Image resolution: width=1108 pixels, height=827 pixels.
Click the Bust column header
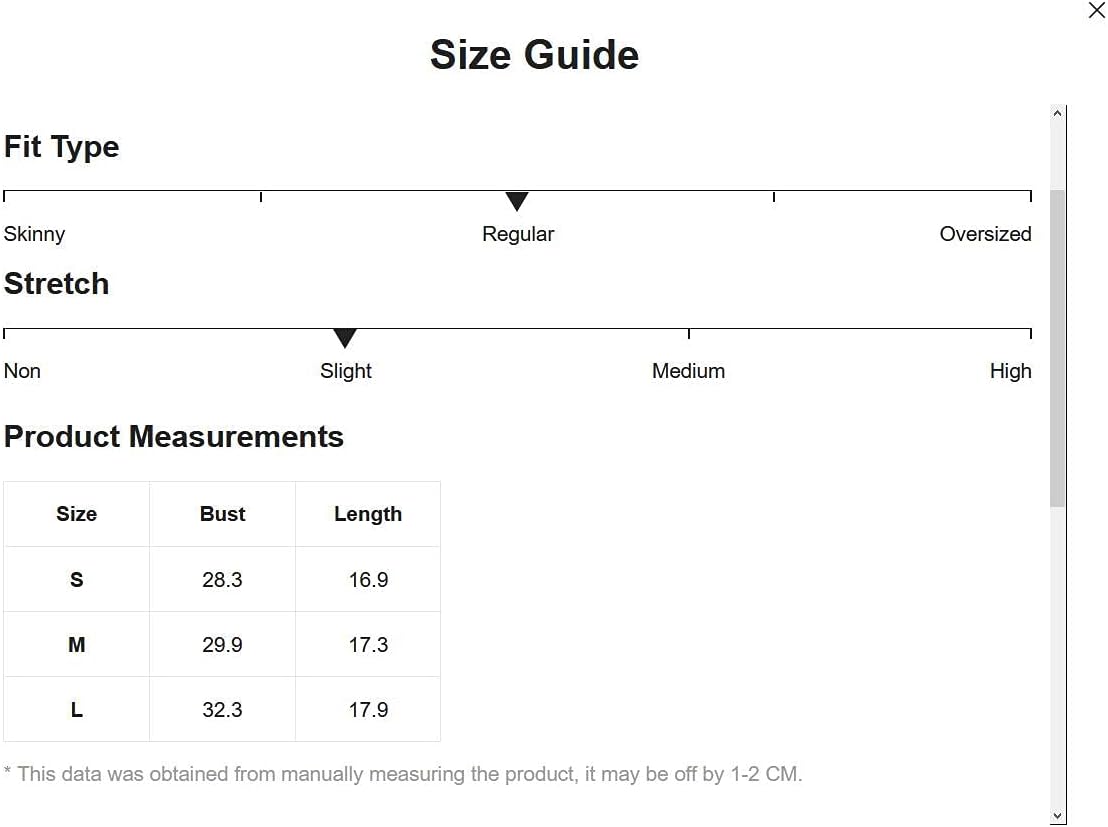(222, 514)
